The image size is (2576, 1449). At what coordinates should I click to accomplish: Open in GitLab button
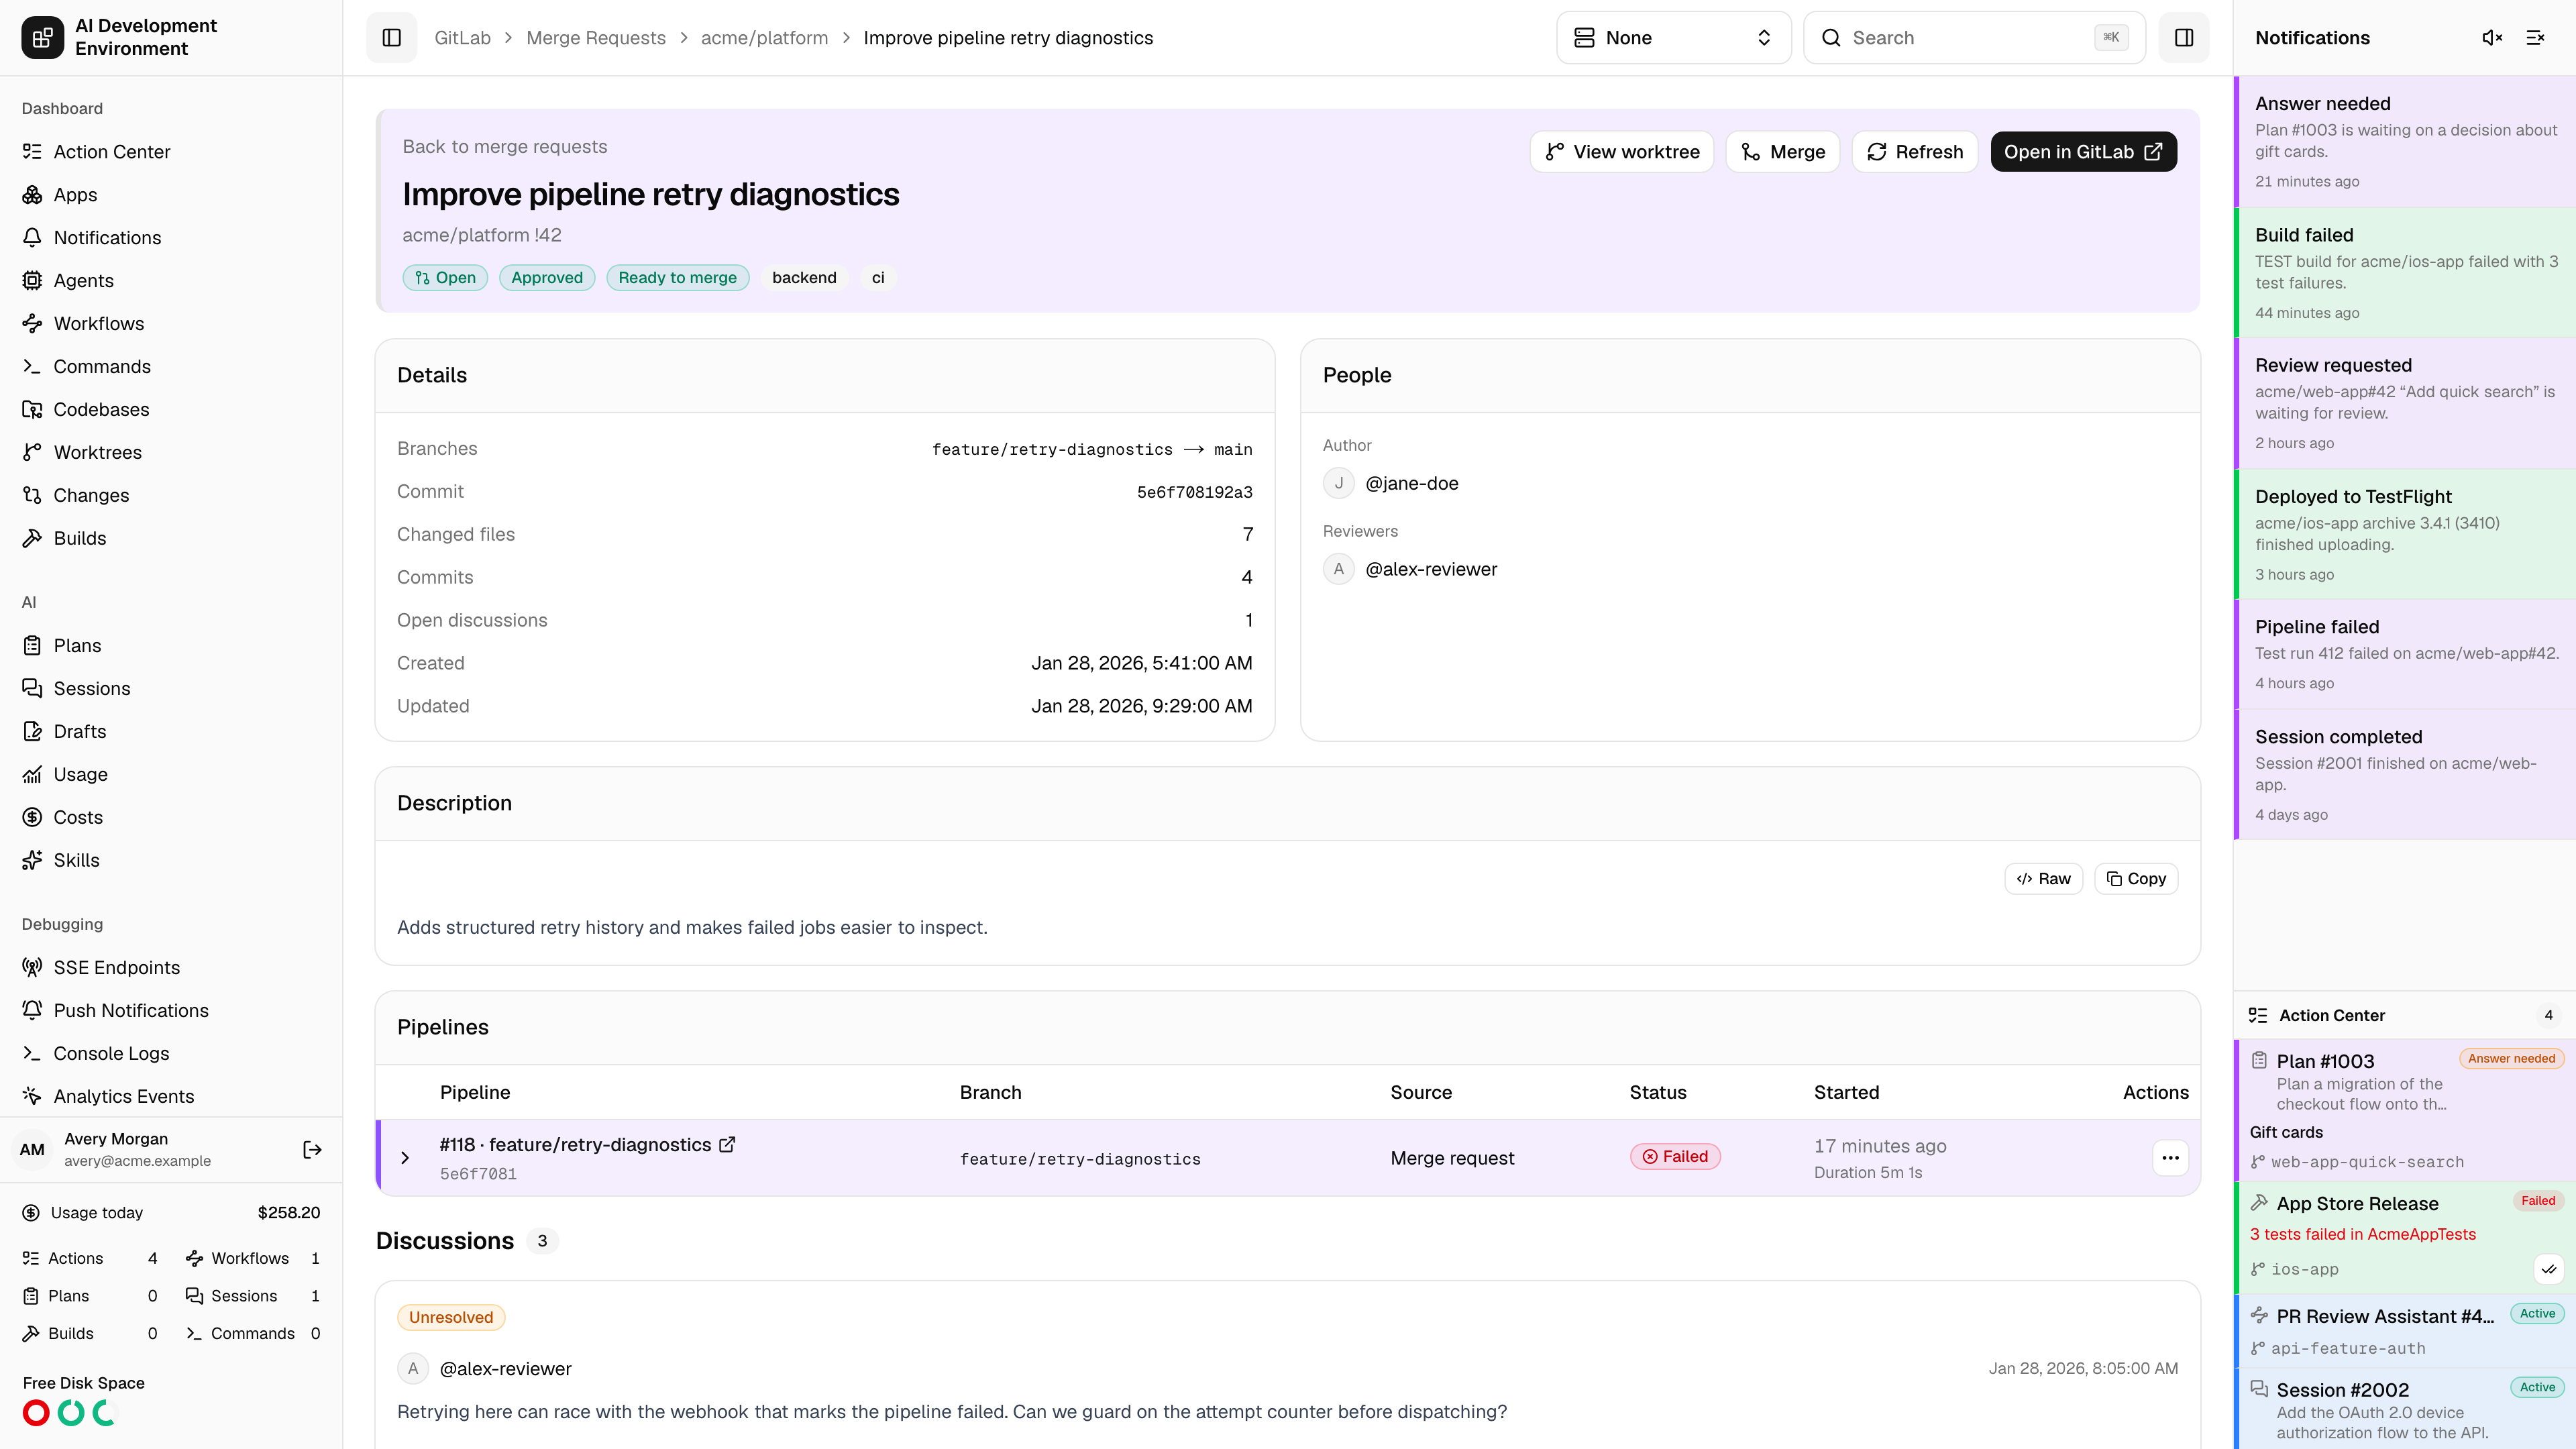coord(2083,152)
